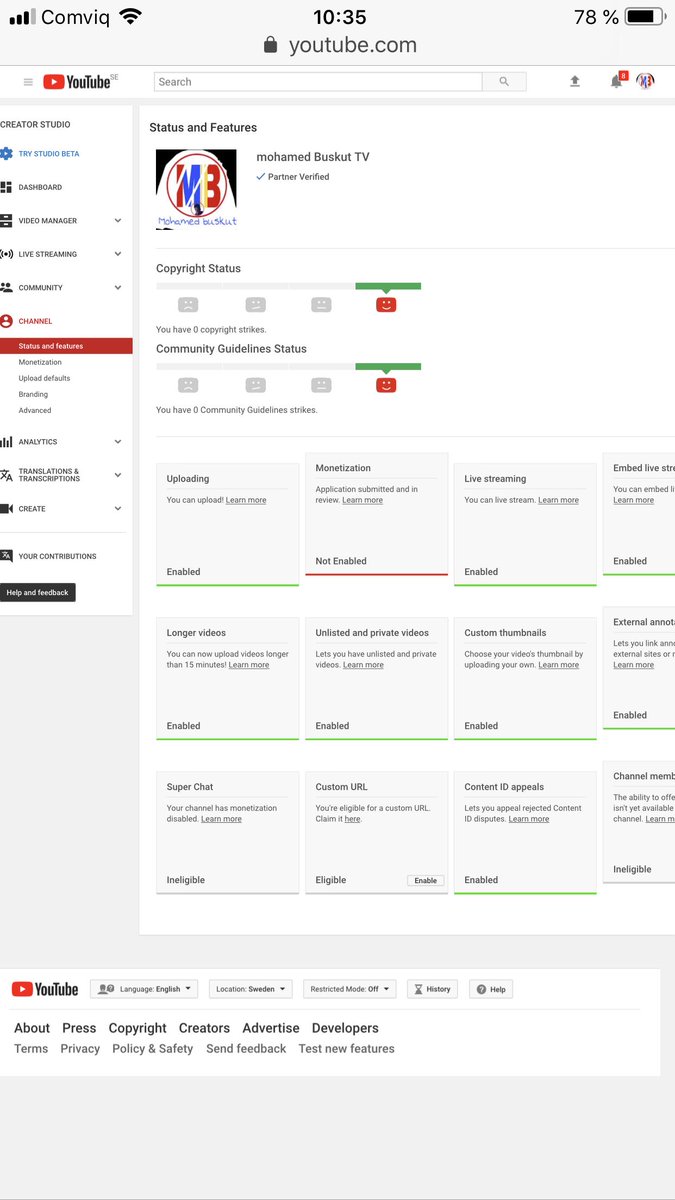
Task: Open the Language: English dropdown
Action: click(144, 989)
